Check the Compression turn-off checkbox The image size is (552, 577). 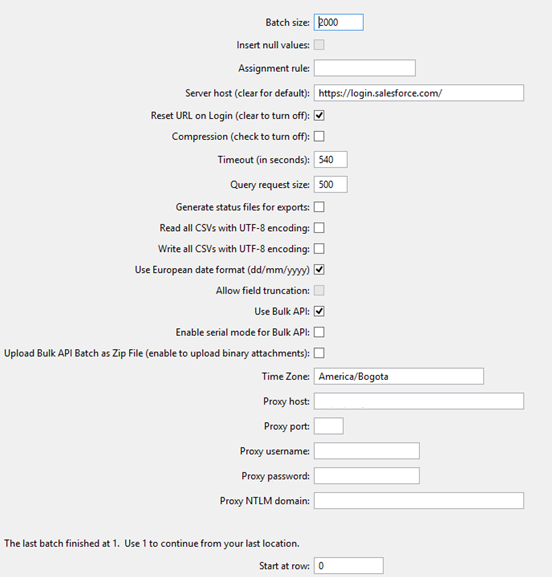pyautogui.click(x=319, y=137)
